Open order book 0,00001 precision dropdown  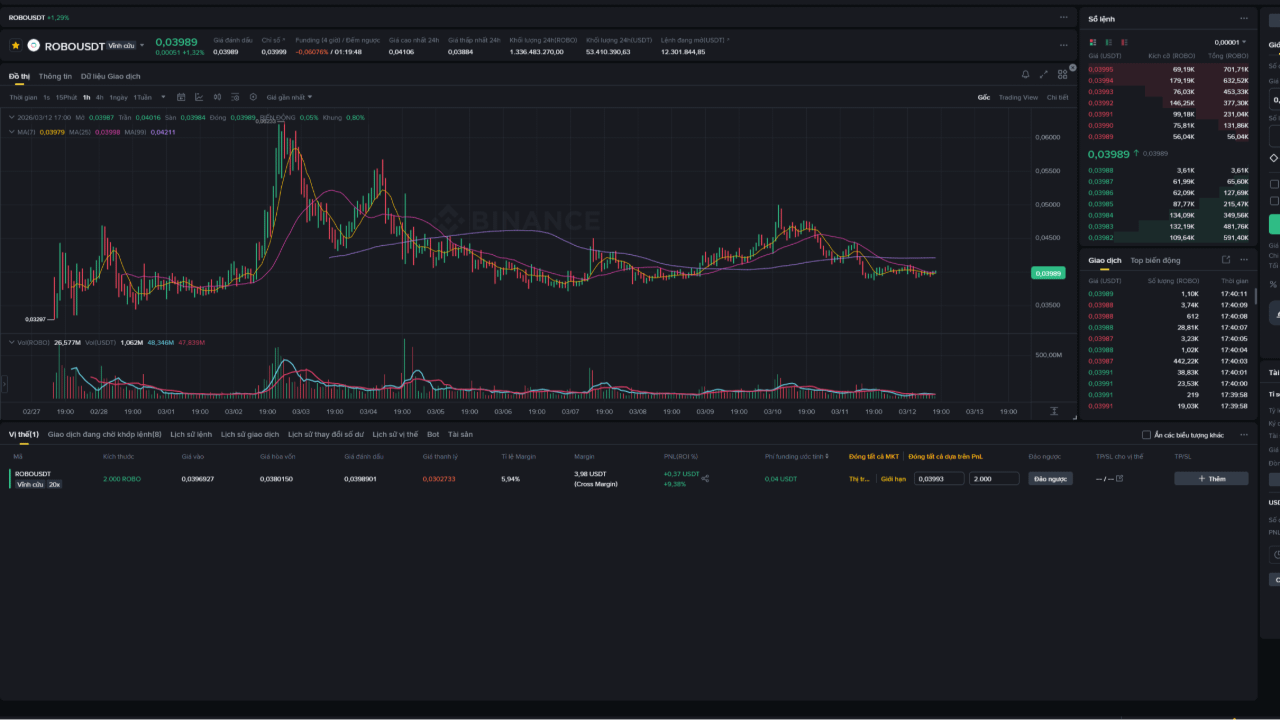click(1230, 42)
